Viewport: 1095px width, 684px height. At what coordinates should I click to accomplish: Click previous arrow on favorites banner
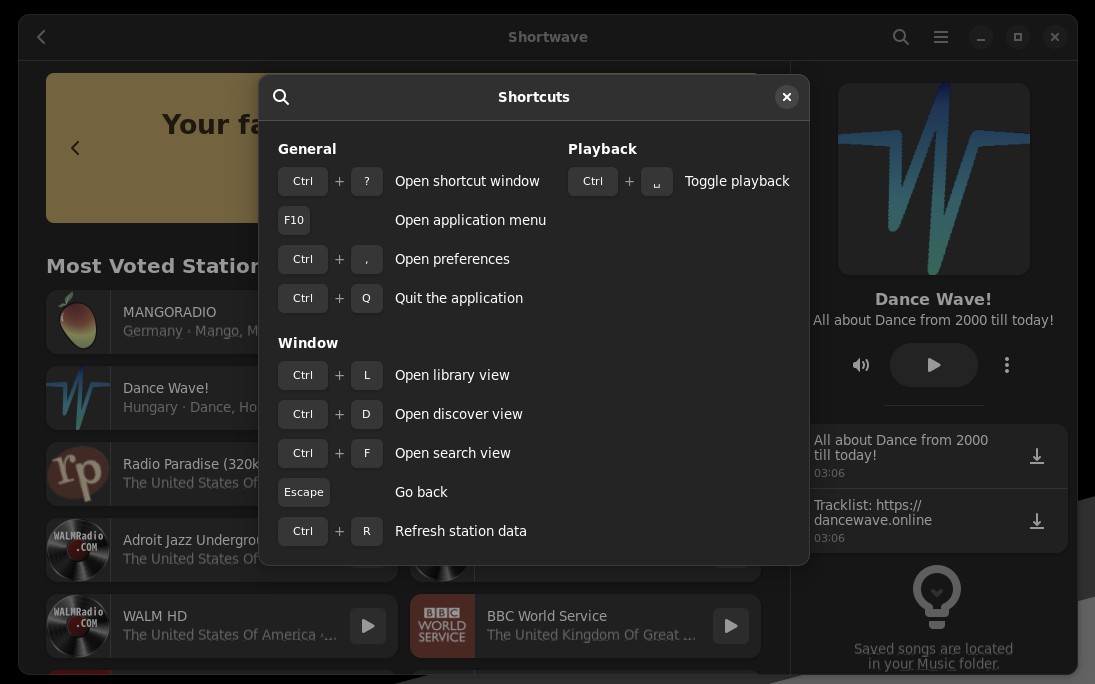[x=75, y=148]
